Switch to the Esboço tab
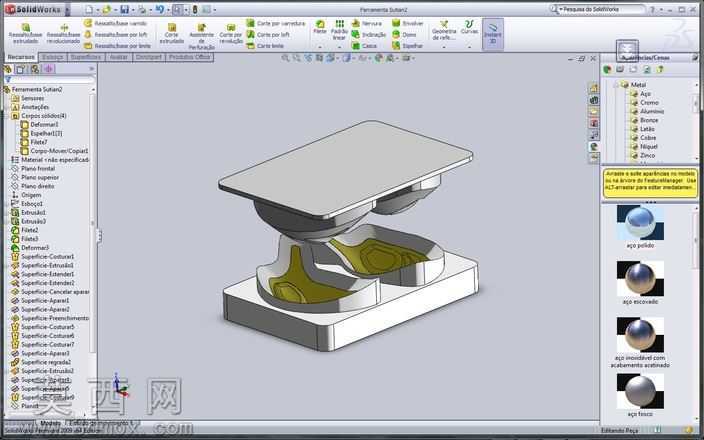Image resolution: width=704 pixels, height=440 pixels. coord(53,57)
